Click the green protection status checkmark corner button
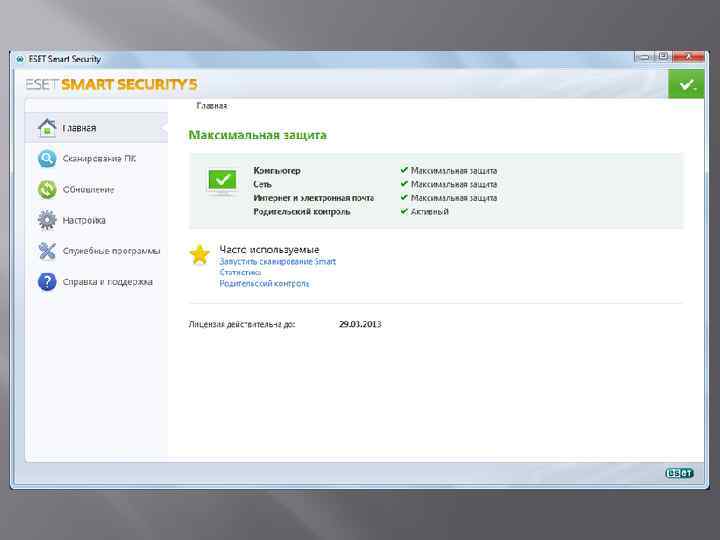 (686, 84)
